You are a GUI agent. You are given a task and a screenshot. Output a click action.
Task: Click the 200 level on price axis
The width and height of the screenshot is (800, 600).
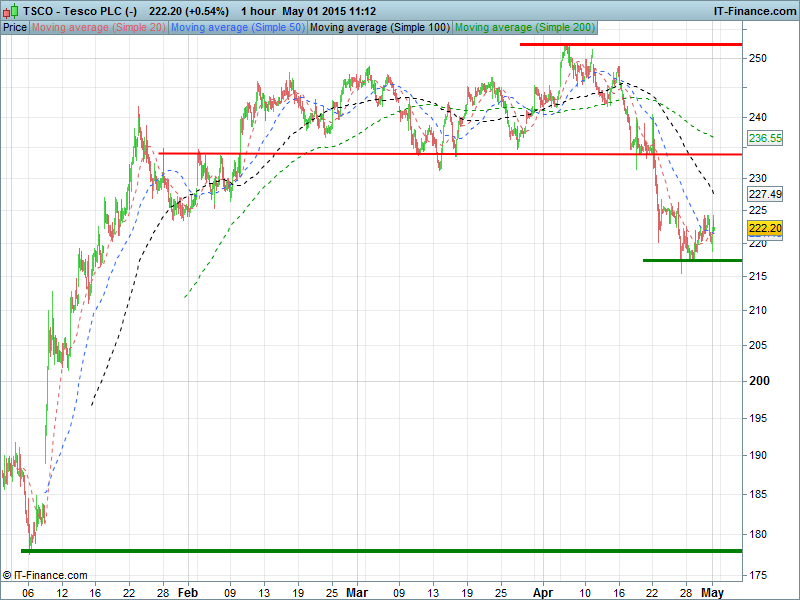(758, 381)
